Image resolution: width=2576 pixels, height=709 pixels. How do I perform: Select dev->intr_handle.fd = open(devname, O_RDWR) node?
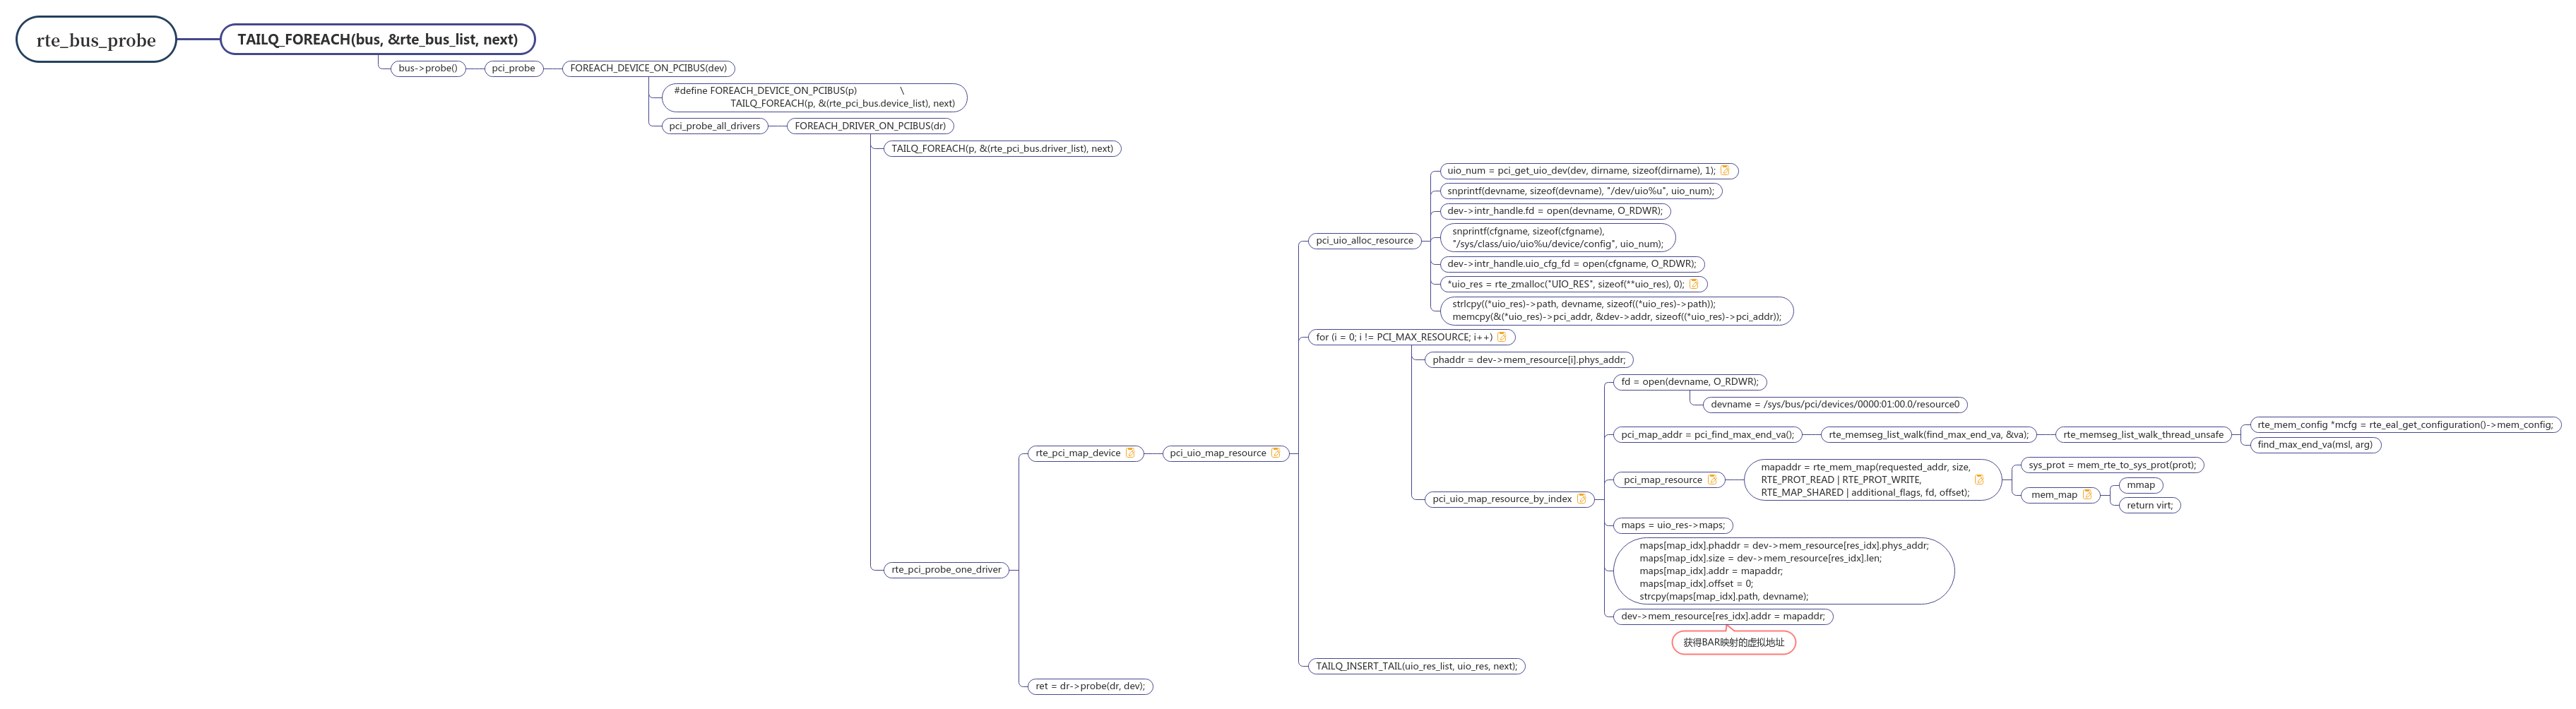pos(1555,211)
